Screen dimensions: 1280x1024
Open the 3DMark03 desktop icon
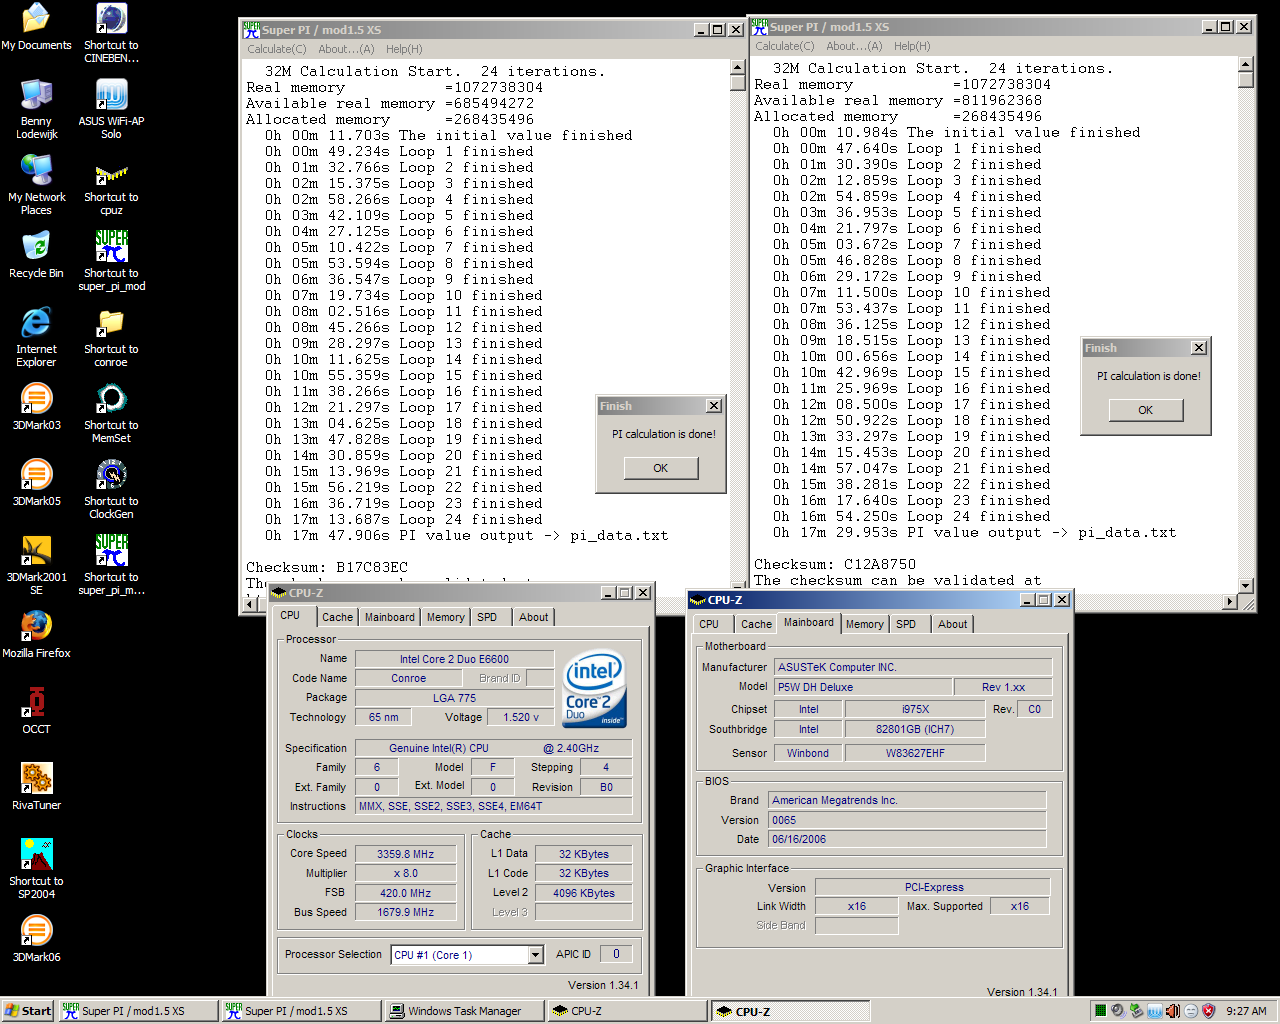[x=36, y=401]
